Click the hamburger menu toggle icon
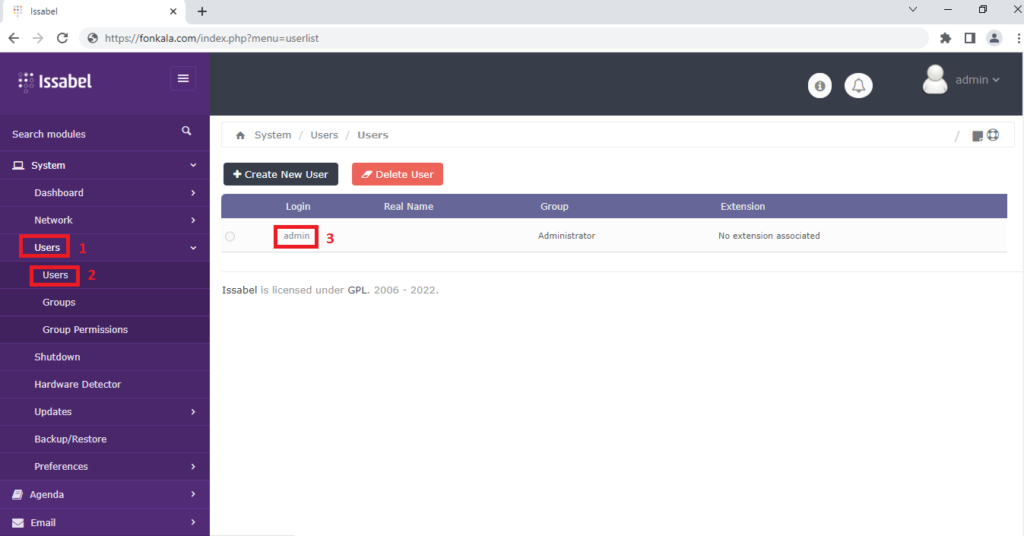Image resolution: width=1024 pixels, height=536 pixels. click(x=183, y=78)
